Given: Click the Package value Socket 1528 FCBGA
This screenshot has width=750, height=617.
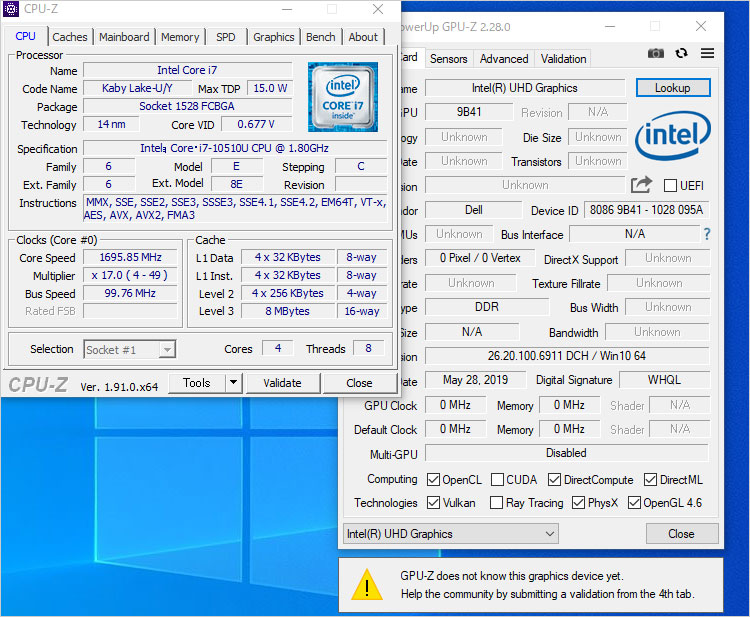Looking at the screenshot, I should click(x=187, y=106).
